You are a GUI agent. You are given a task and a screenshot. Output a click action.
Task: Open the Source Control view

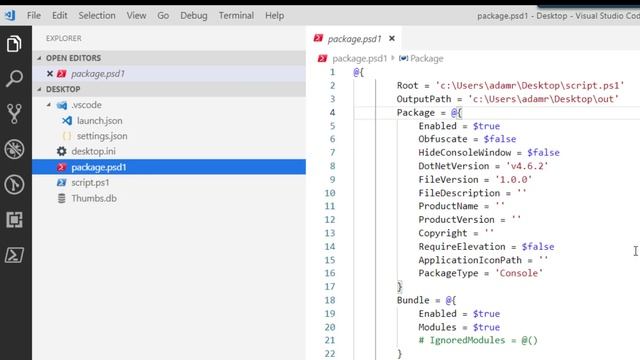coord(14,113)
